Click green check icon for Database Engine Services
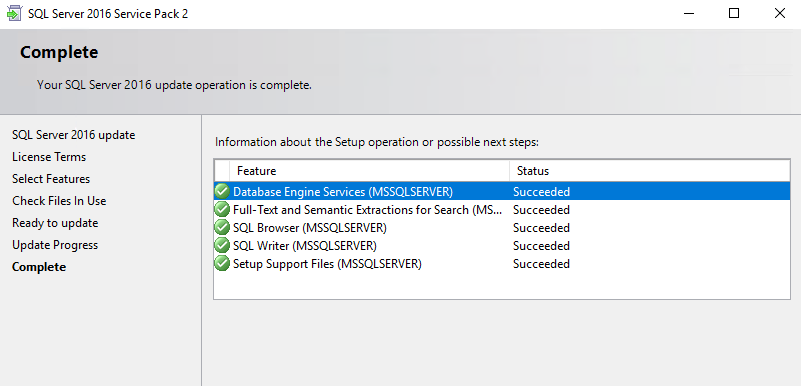801x386 pixels. click(222, 191)
